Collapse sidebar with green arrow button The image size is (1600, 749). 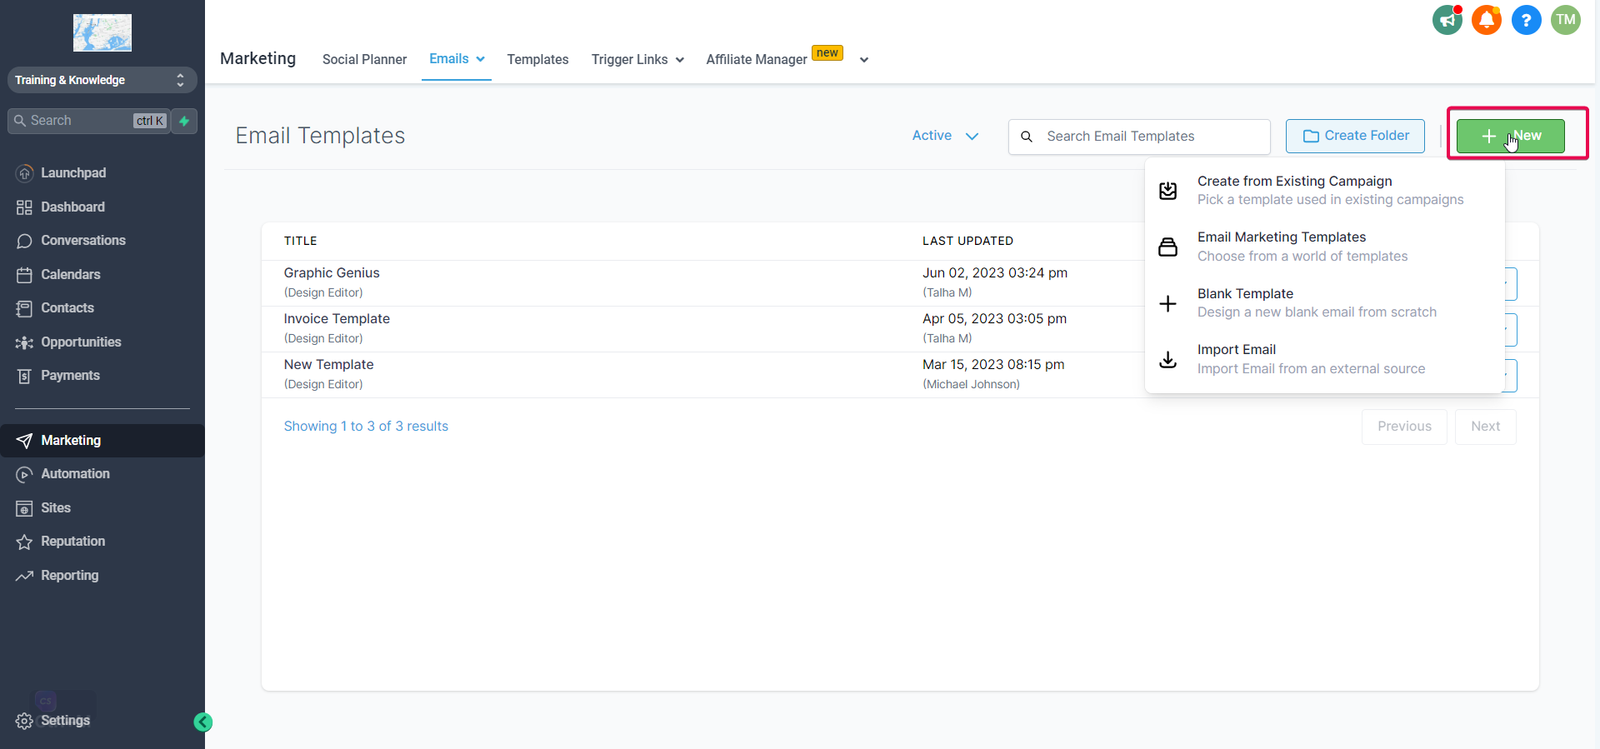203,722
